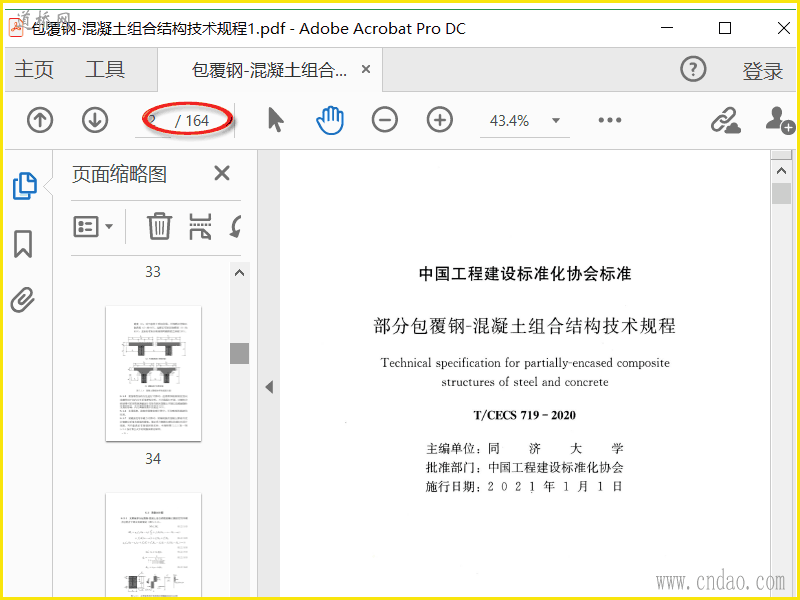800x600 pixels.
Task: Select the partially visible bottom thumbnail after 34
Action: (x=153, y=545)
